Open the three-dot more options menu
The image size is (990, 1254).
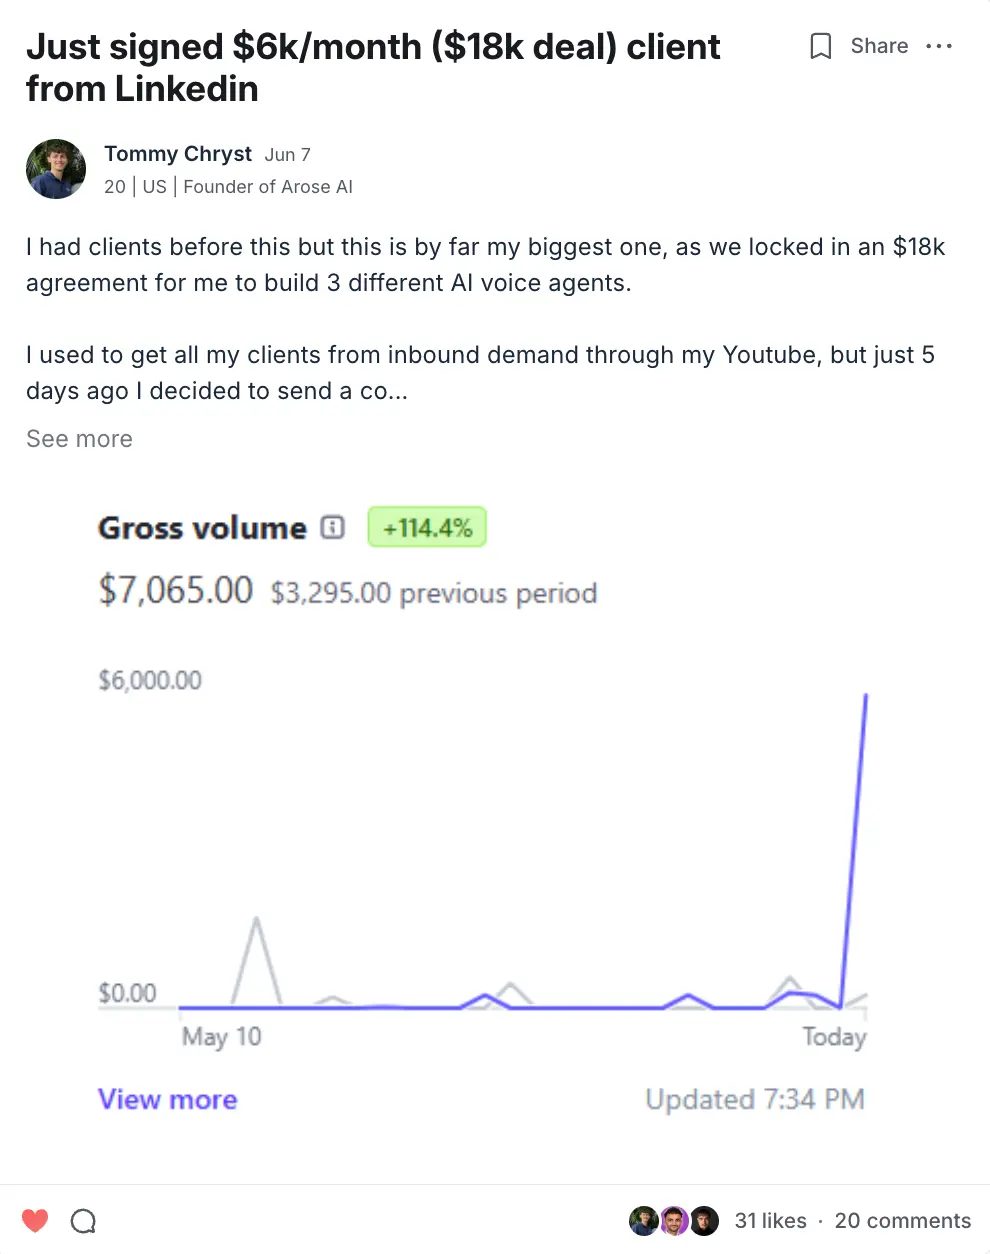point(939,47)
